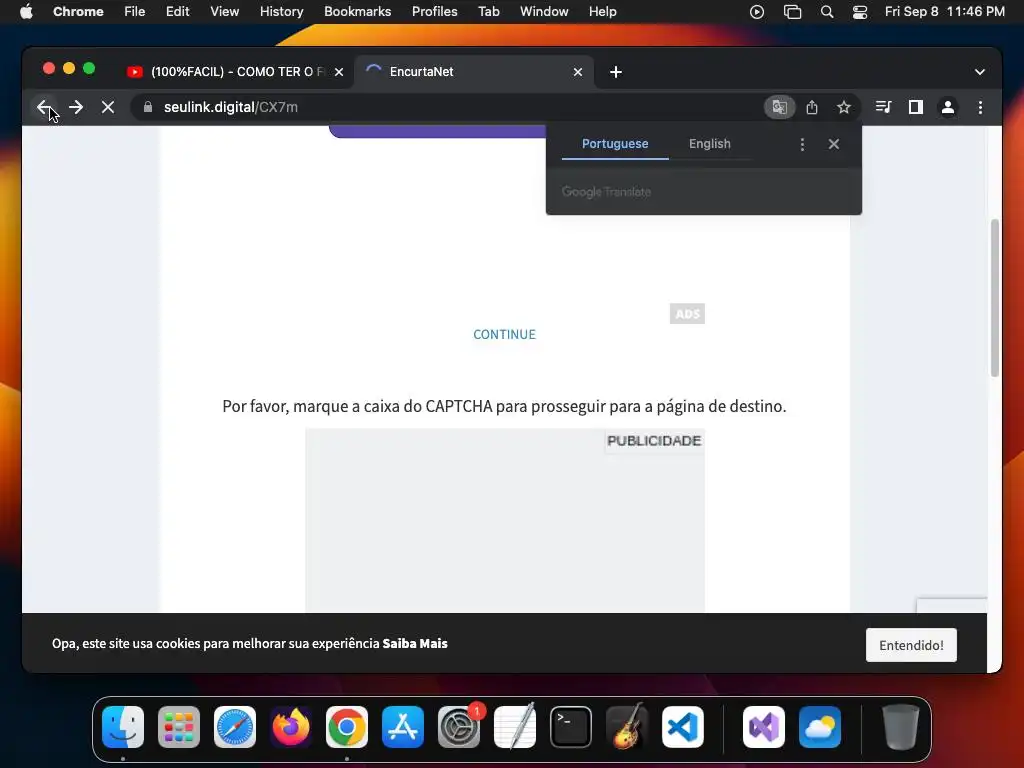Select the Portuguese tab in translate popup
1024x768 pixels.
tap(615, 144)
